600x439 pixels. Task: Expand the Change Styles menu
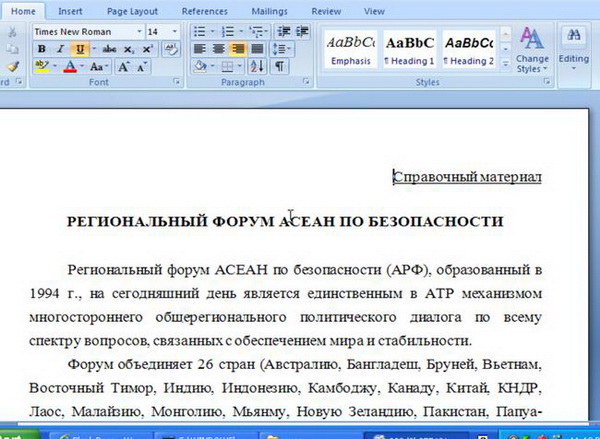click(x=532, y=52)
